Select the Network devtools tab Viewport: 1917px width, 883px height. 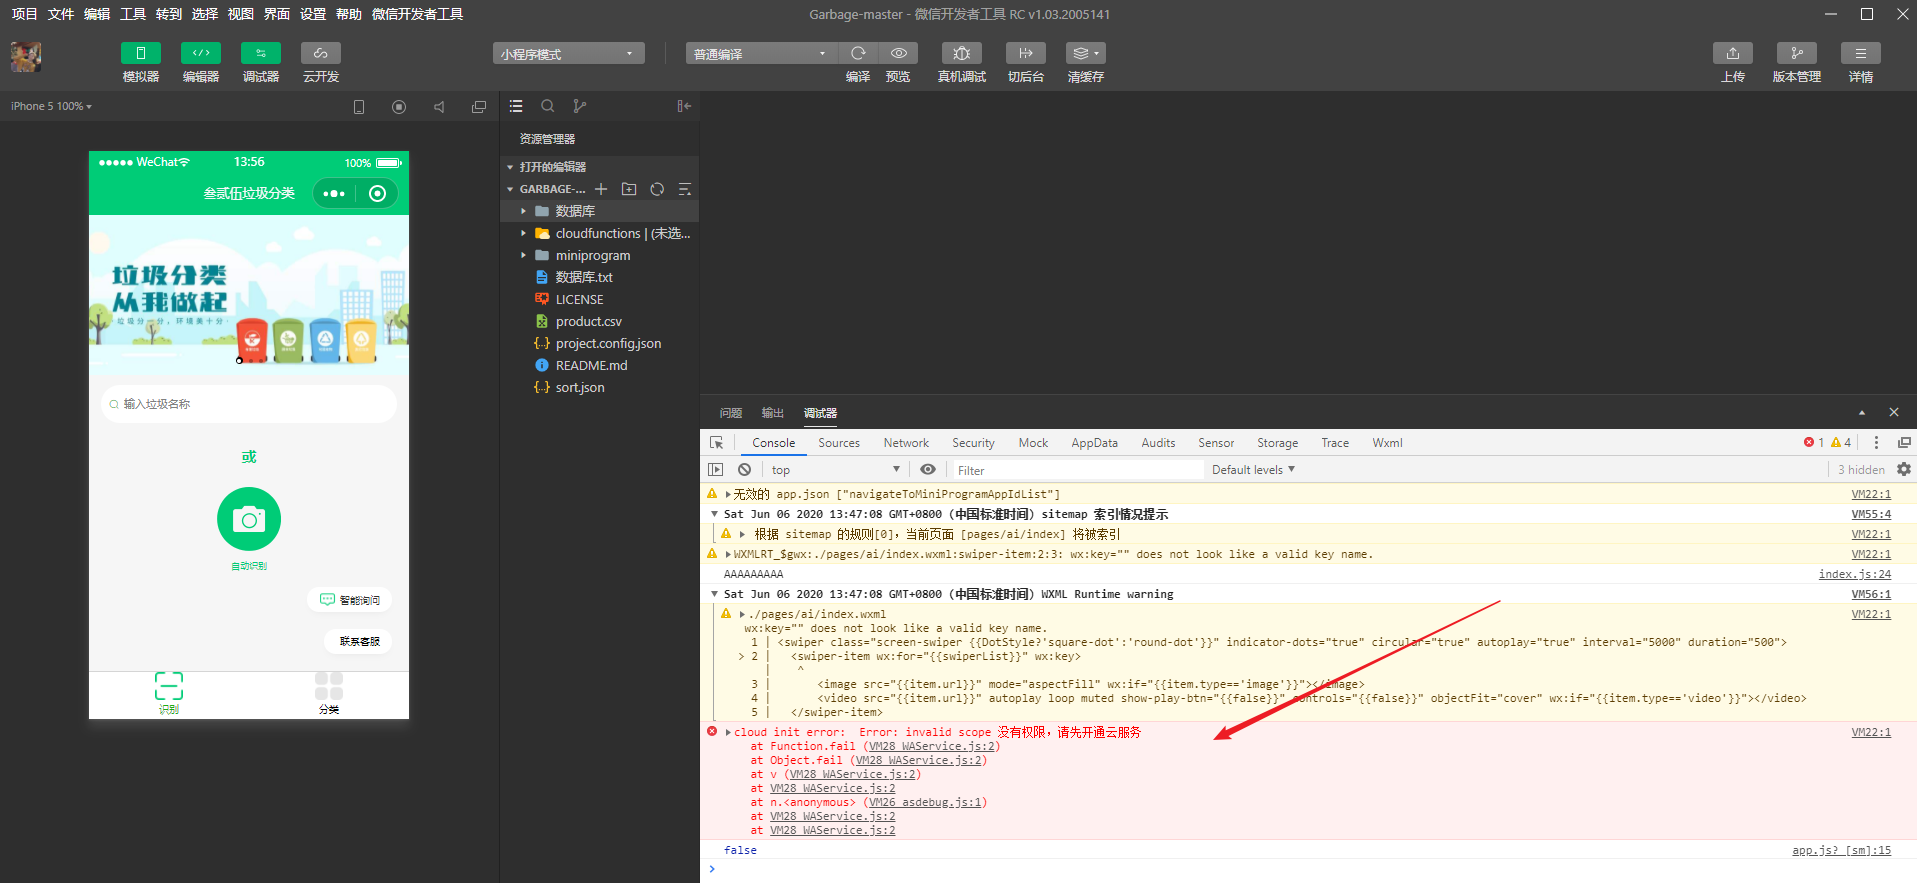pos(906,443)
